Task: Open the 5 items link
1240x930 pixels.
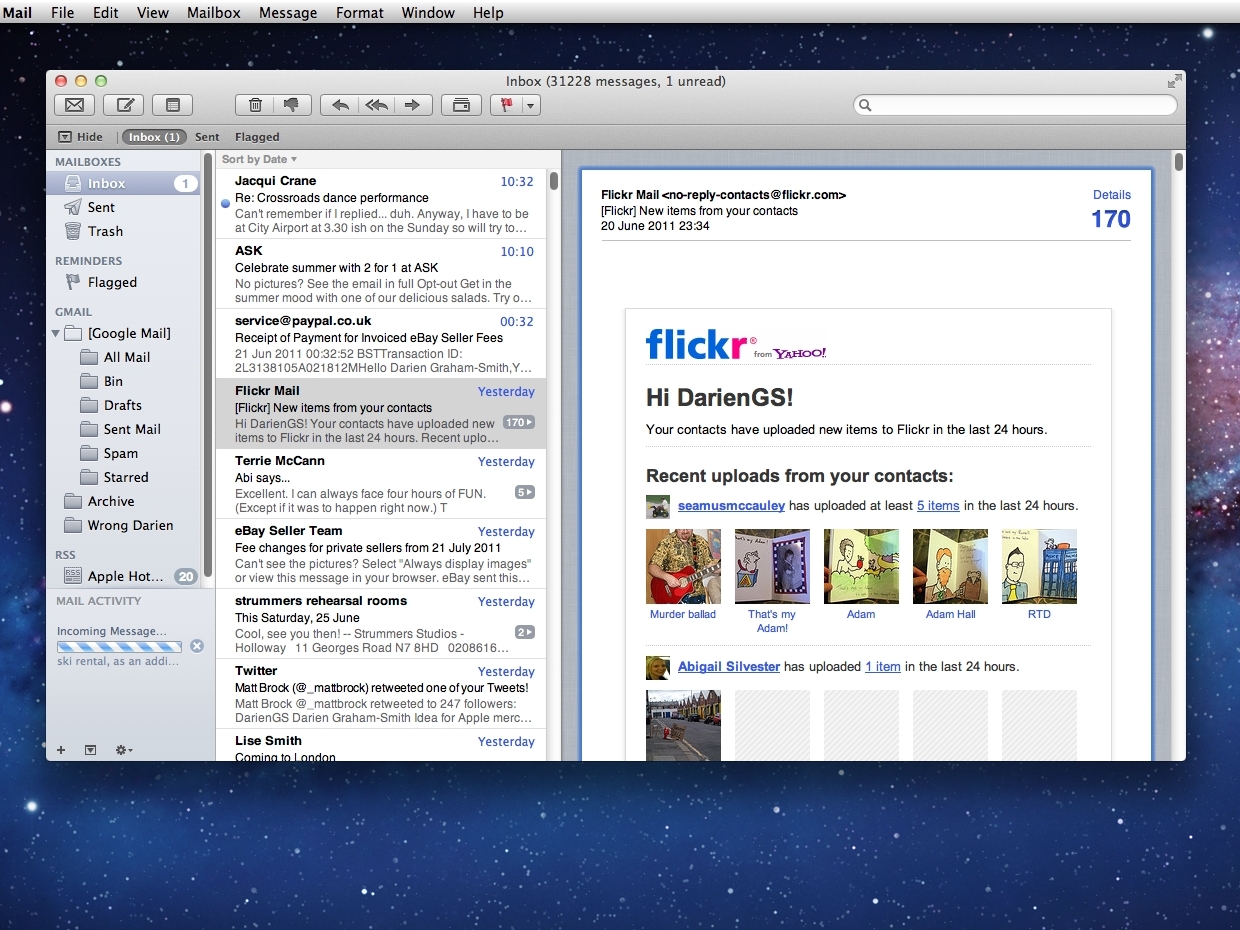Action: 938,506
